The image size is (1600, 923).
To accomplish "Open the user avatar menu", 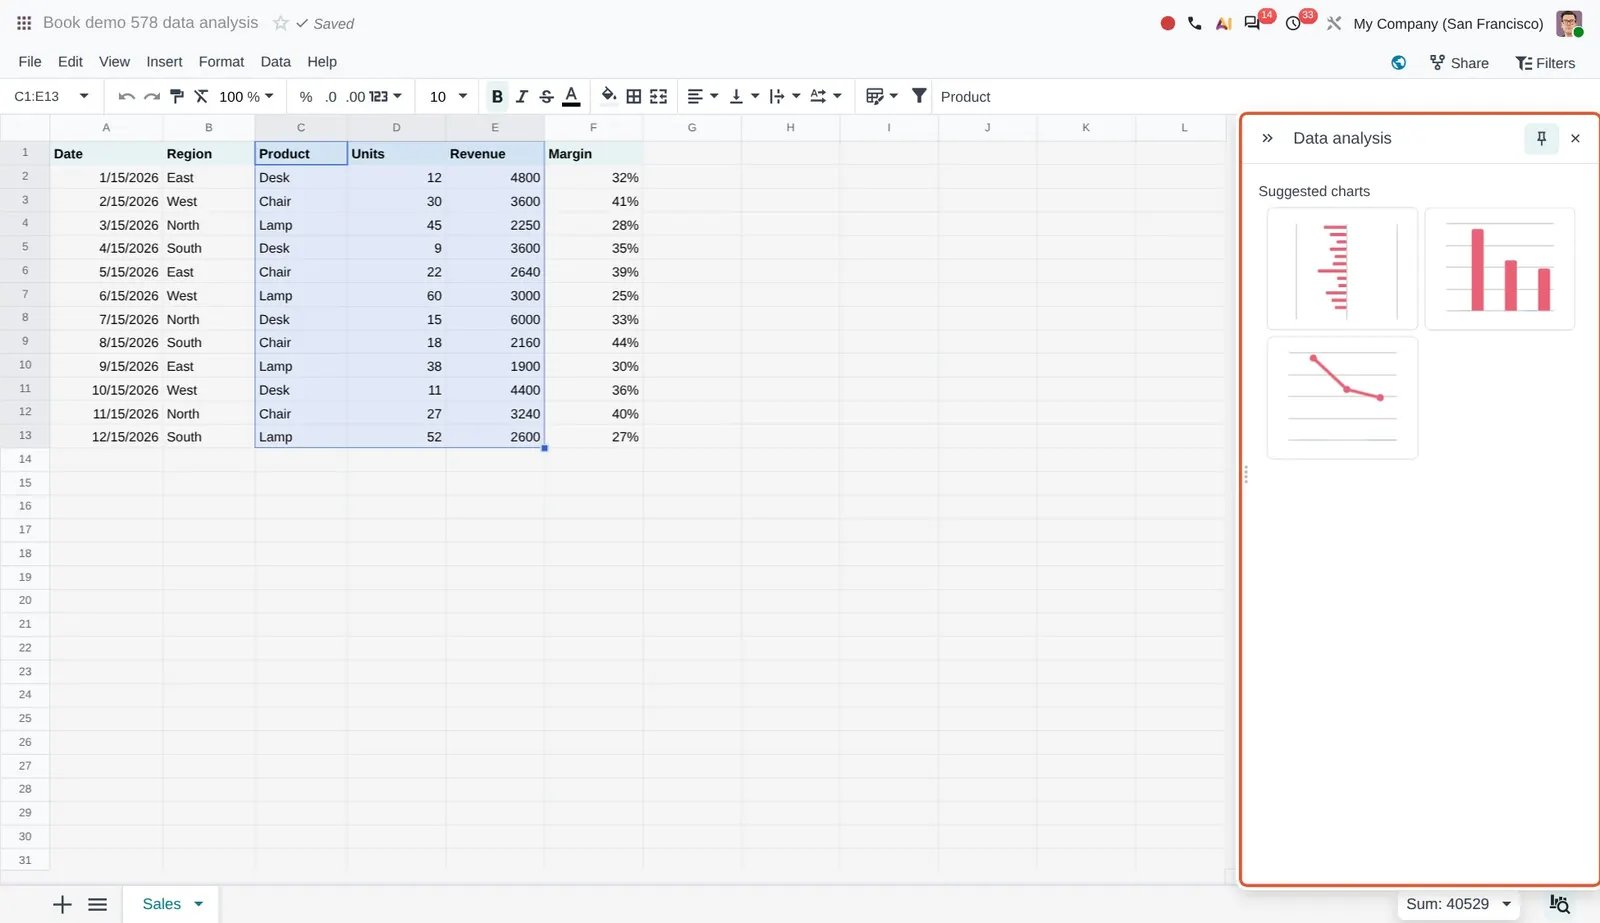I will coord(1569,23).
